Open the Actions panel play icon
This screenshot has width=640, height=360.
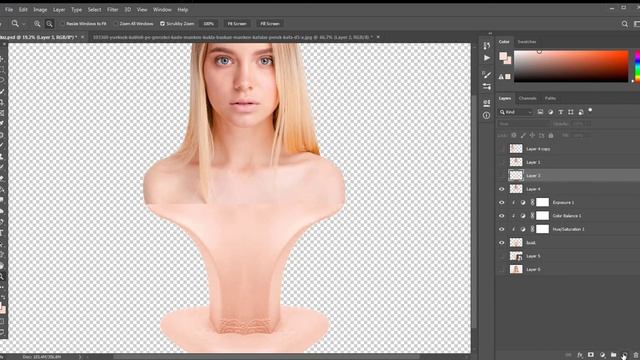coord(487,58)
